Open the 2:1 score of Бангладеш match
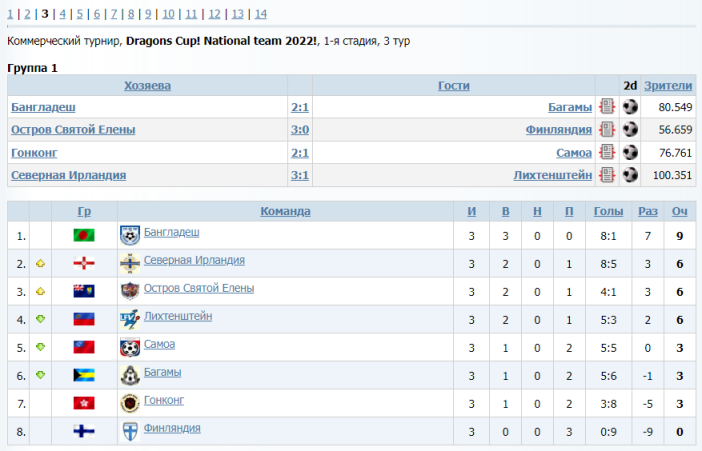This screenshot has width=702, height=451. click(x=299, y=107)
